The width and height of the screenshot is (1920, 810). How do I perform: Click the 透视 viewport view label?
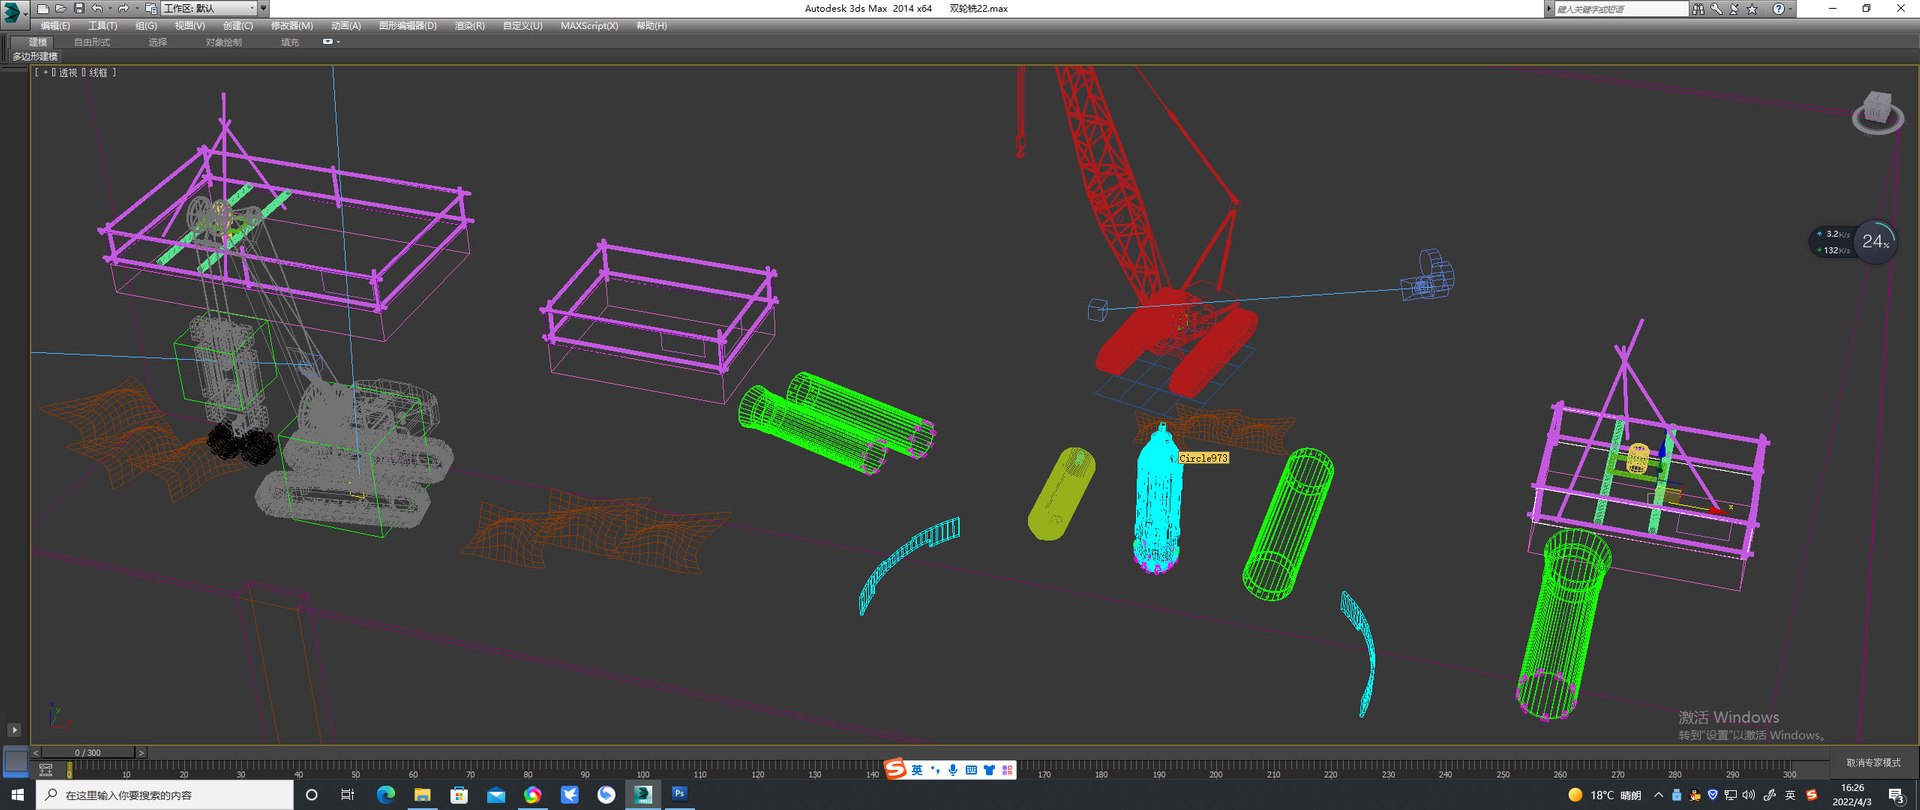[68, 73]
